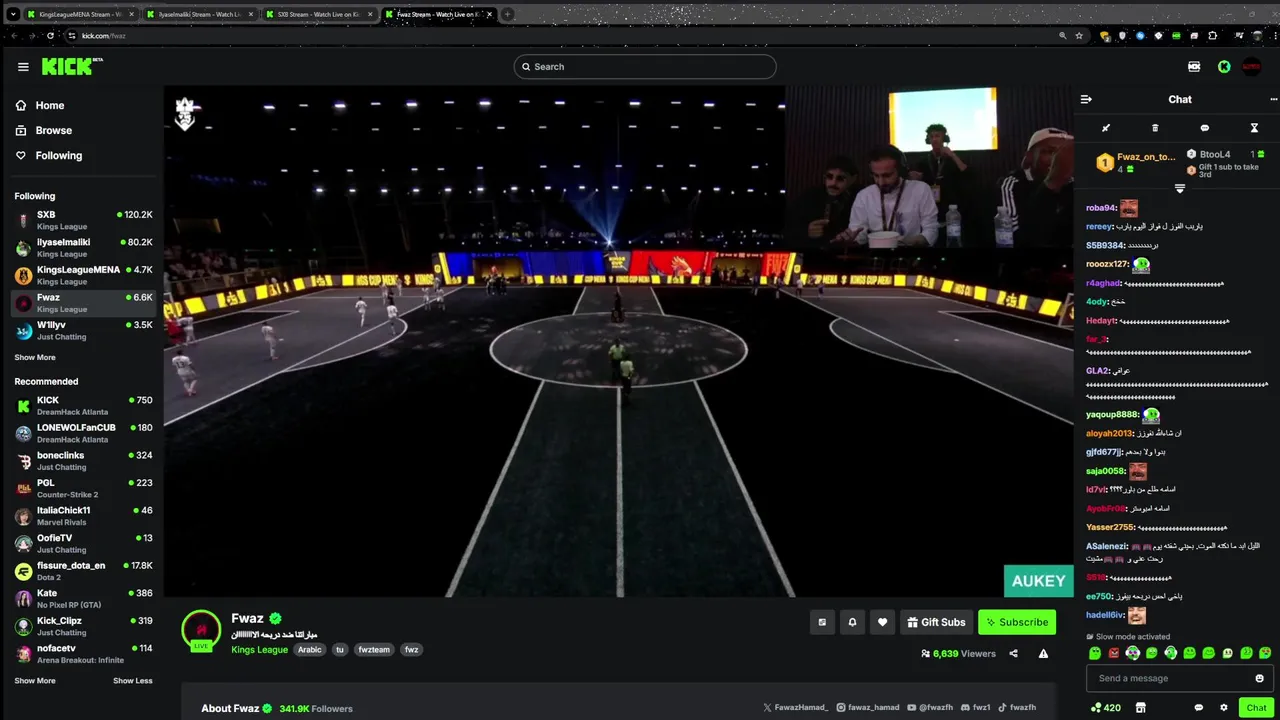Click the browser bookmark star icon
Screen dimensions: 1280x720
pos(1079,35)
